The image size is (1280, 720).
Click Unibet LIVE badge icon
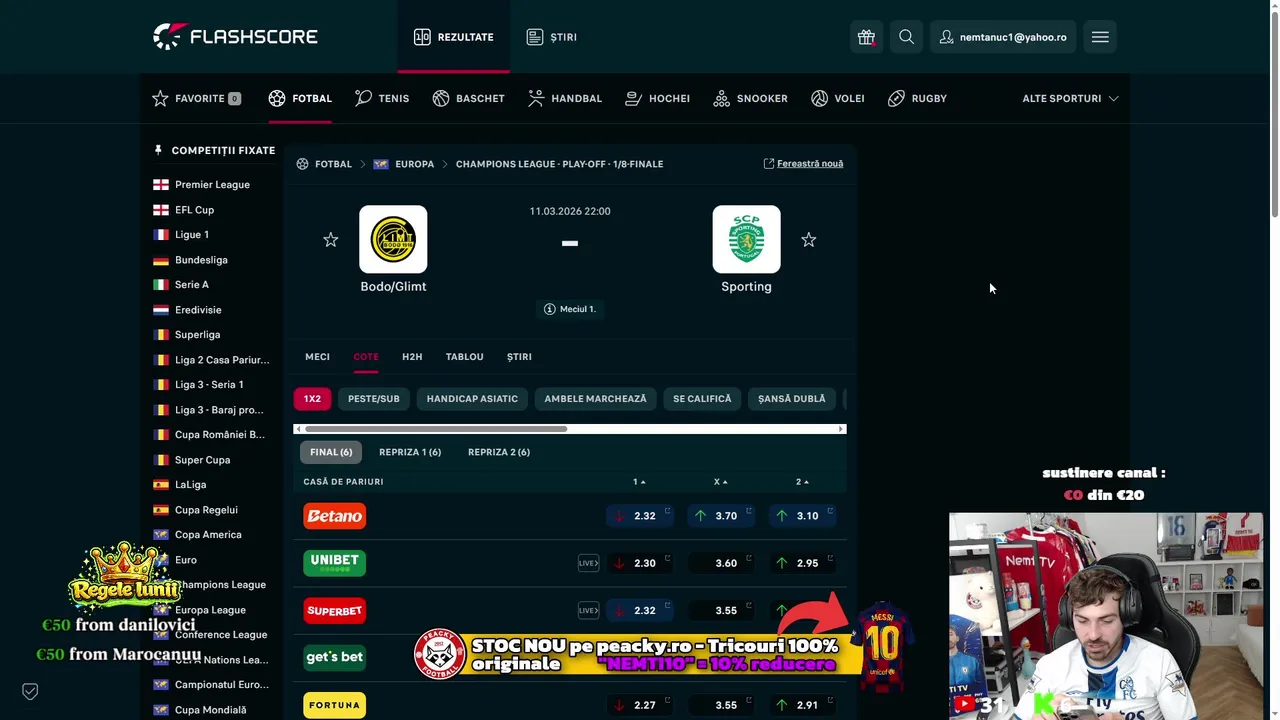(x=588, y=563)
